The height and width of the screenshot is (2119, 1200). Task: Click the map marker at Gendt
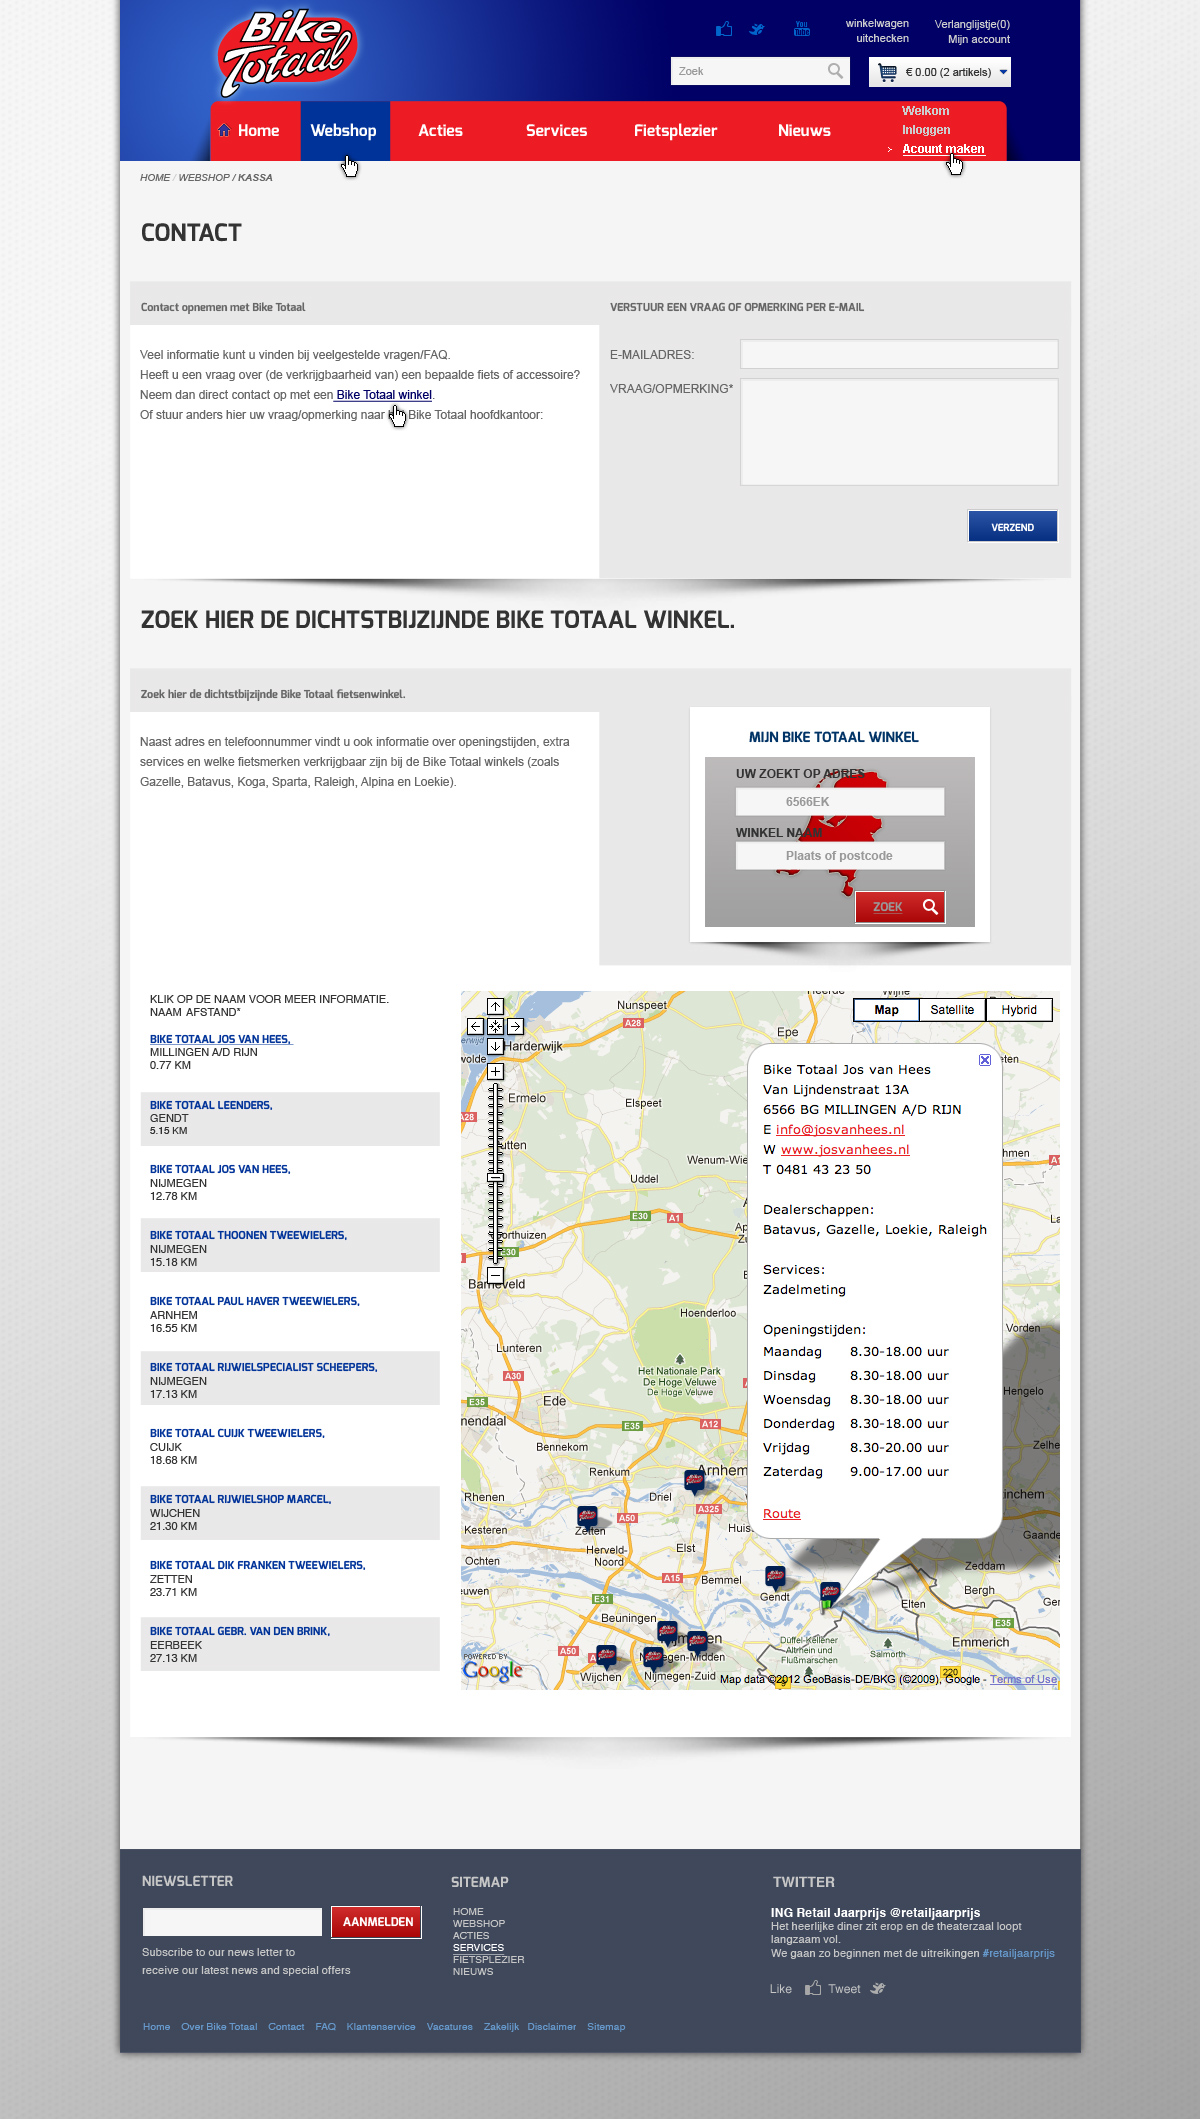pos(775,1578)
